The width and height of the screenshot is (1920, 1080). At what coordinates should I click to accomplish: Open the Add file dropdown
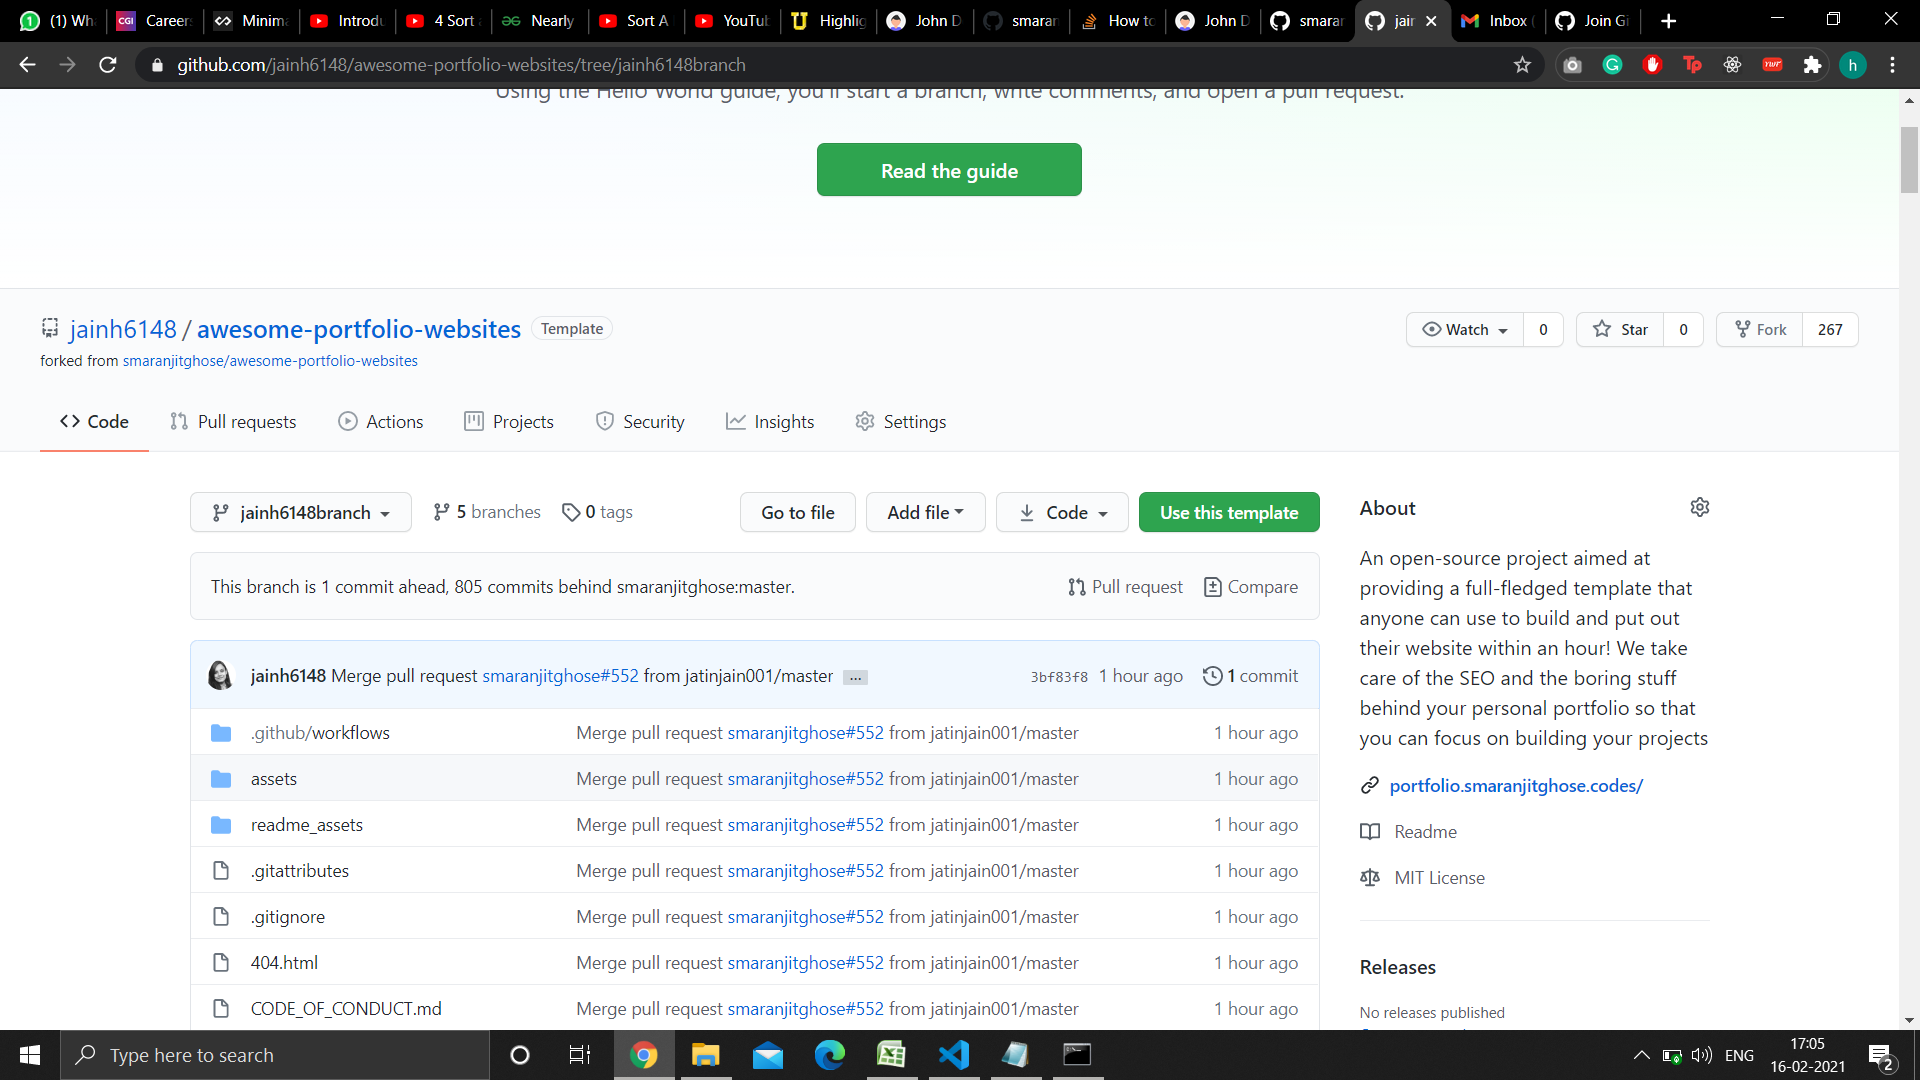click(x=924, y=511)
